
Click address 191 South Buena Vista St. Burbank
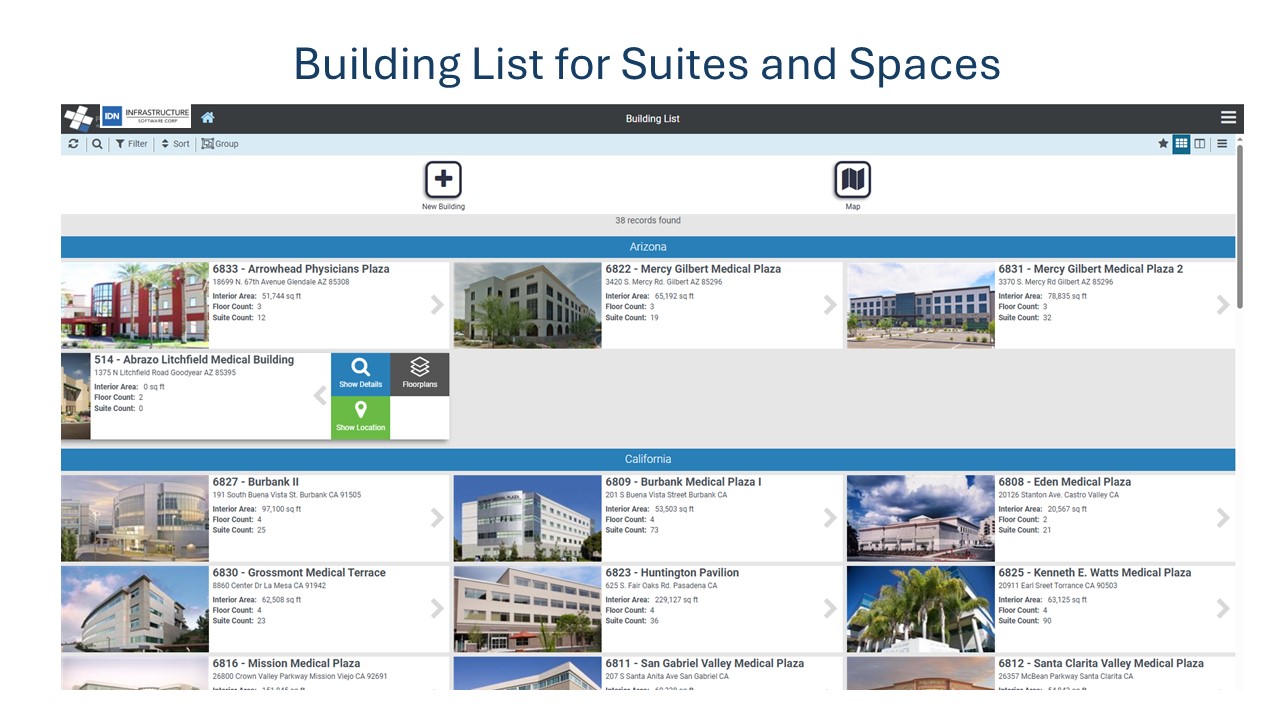(287, 495)
